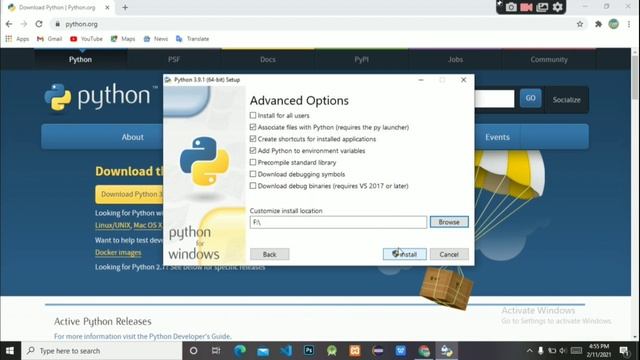
Task: Open Photoshop from taskbar
Action: click(x=309, y=351)
